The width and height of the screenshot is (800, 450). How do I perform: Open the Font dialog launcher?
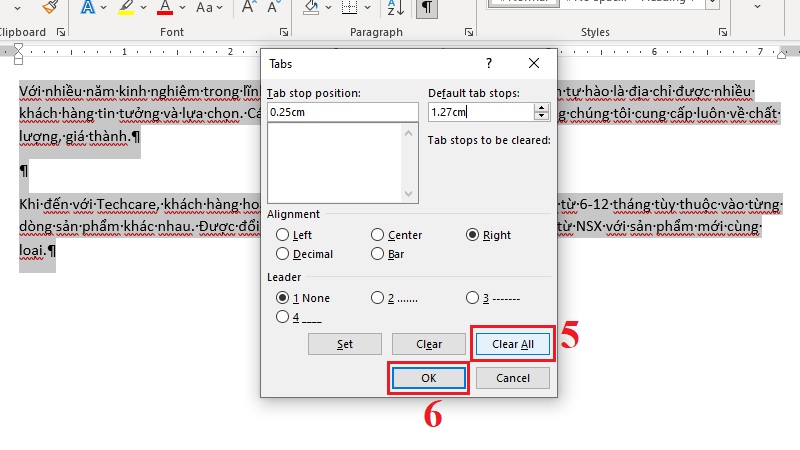[x=284, y=32]
